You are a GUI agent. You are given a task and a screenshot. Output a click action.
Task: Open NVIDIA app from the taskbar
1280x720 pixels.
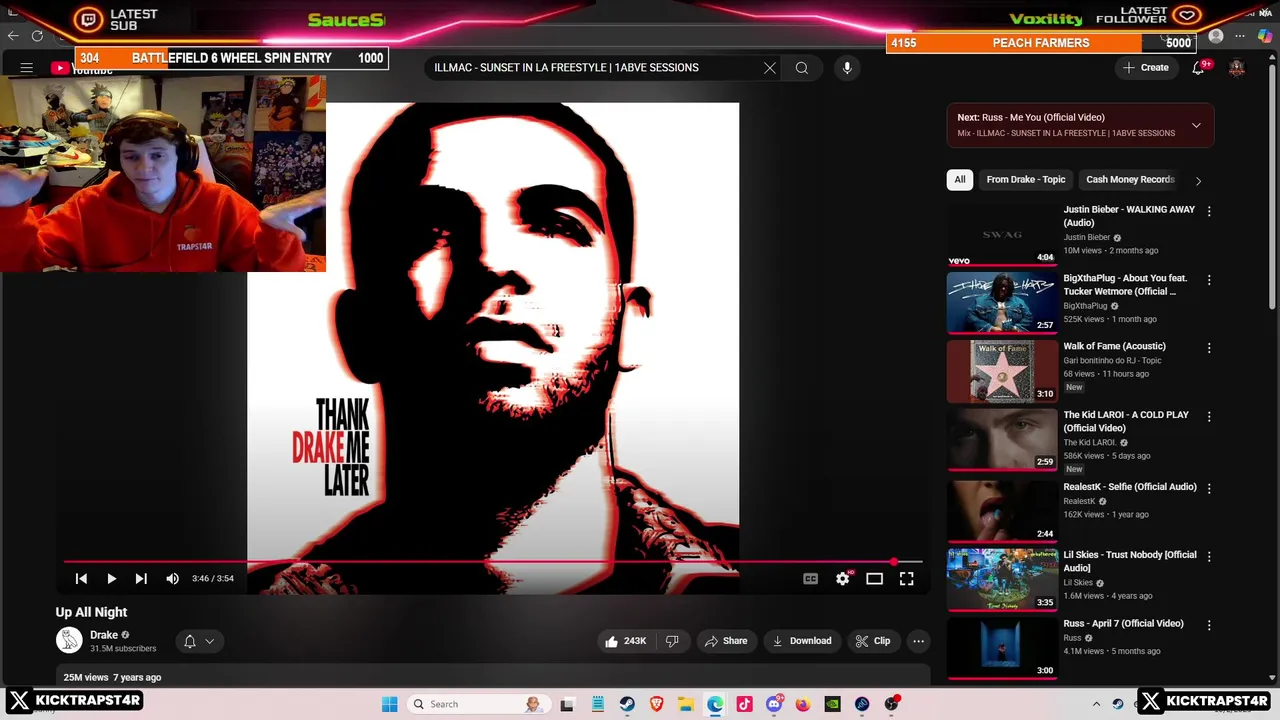tap(832, 704)
